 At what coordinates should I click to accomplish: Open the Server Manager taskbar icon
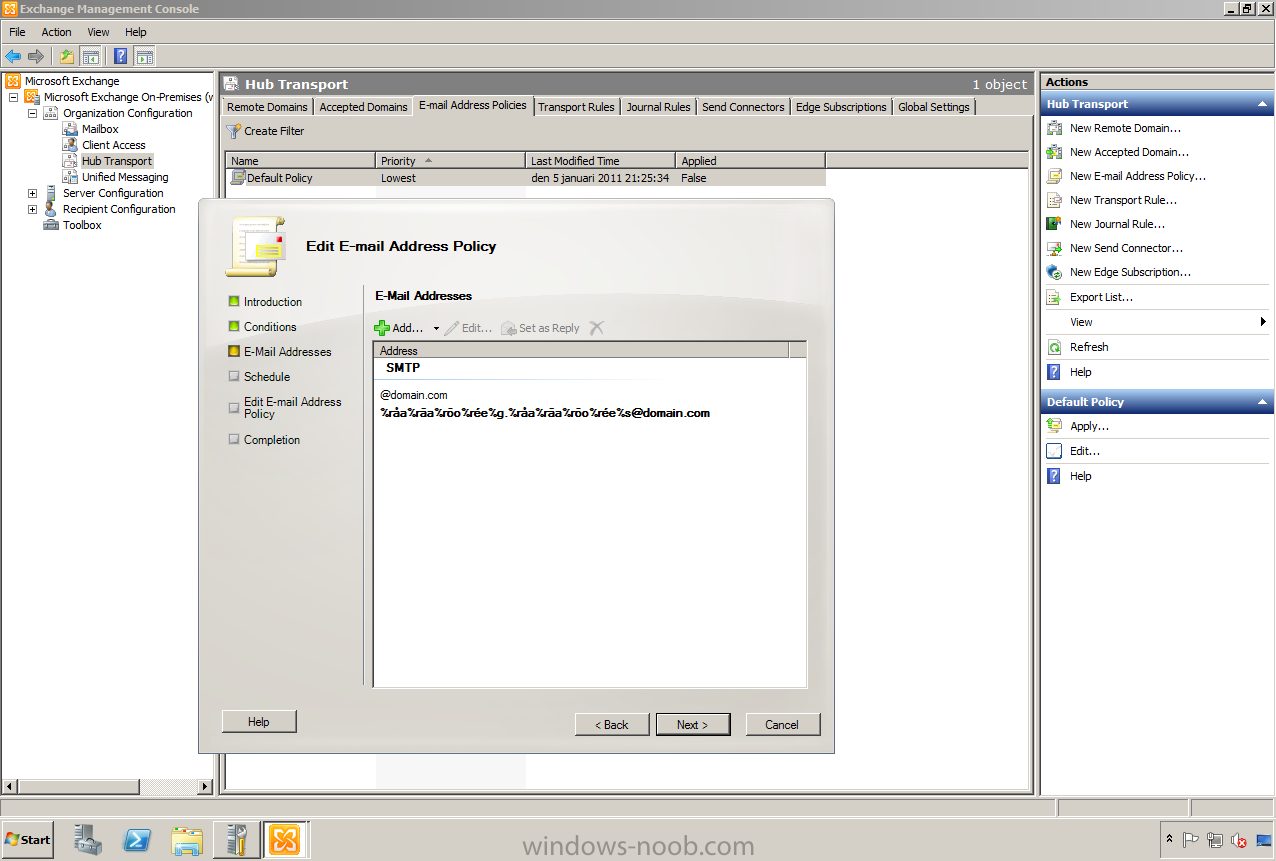coord(88,839)
